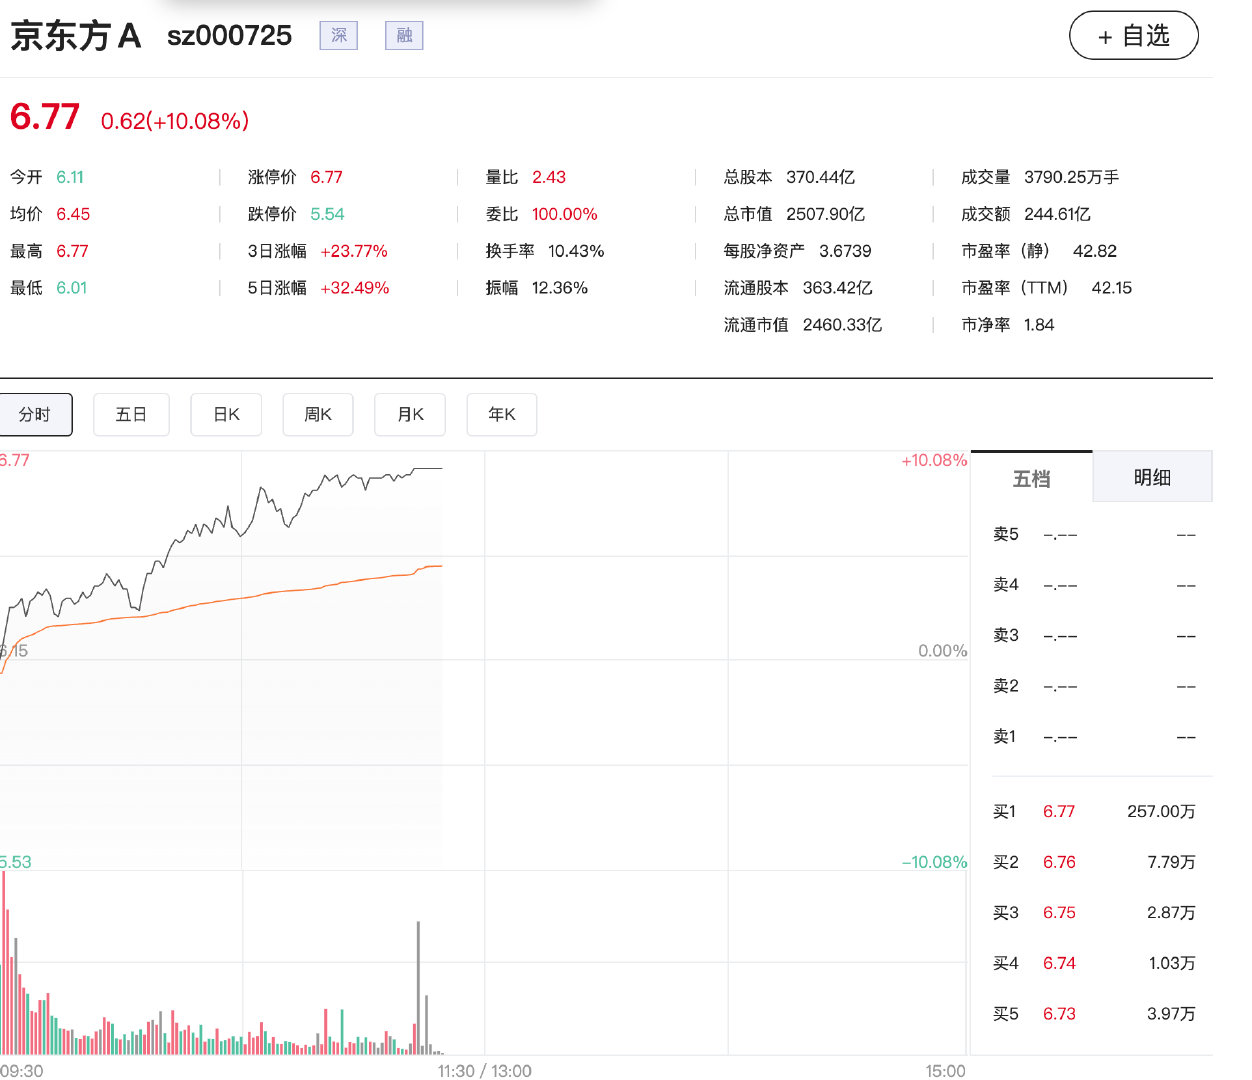
Task: Click the current price 6.77 header
Action: 45,117
